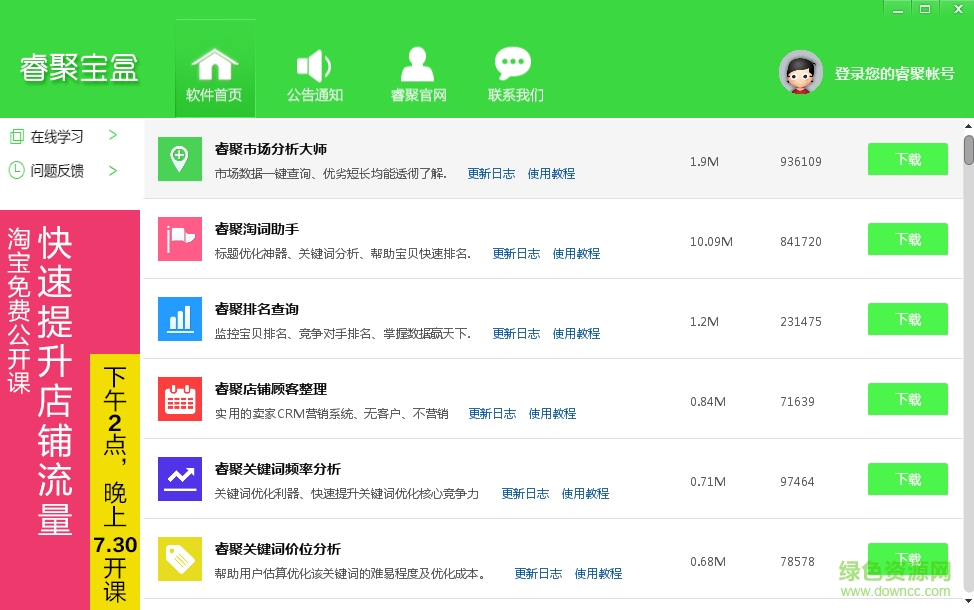
Task: Open 公告通知 speaker announcements
Action: (314, 75)
